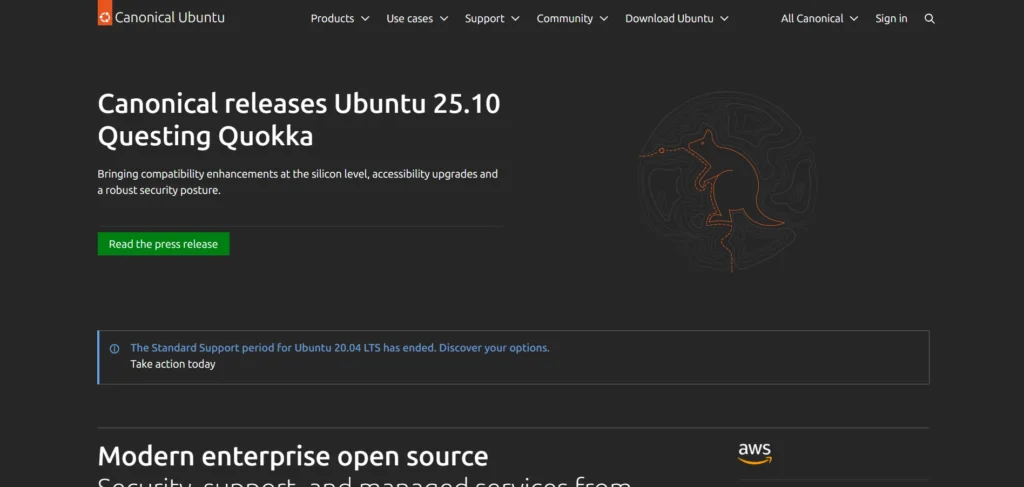Screen dimensions: 1024x487
Task: Expand the Use cases dropdown
Action: point(417,19)
